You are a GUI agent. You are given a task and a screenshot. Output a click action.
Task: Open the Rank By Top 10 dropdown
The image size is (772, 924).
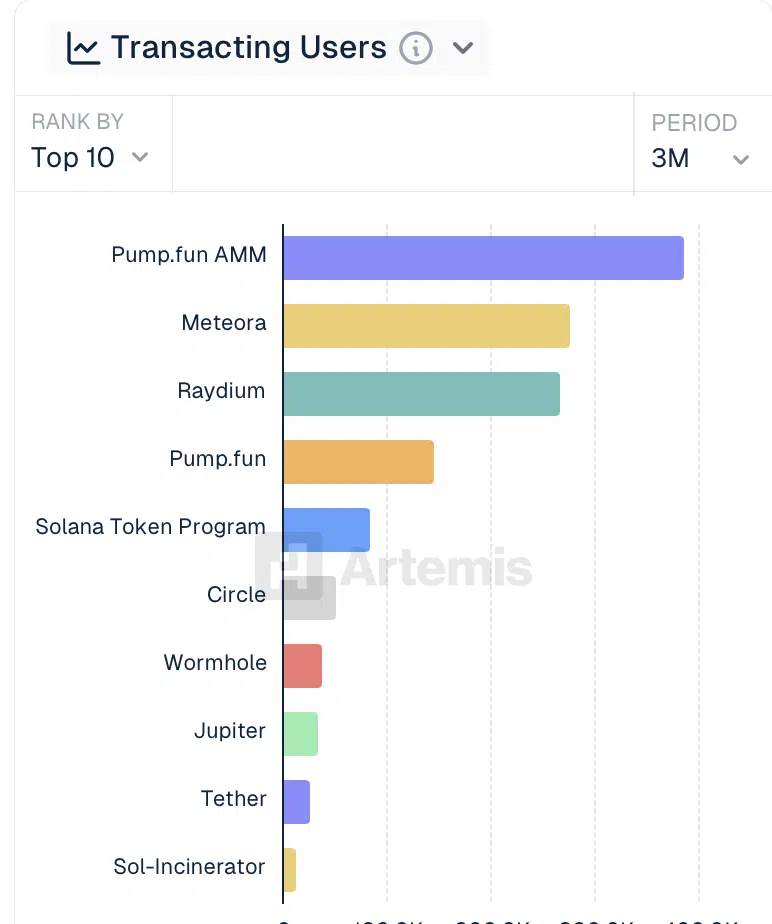point(90,157)
